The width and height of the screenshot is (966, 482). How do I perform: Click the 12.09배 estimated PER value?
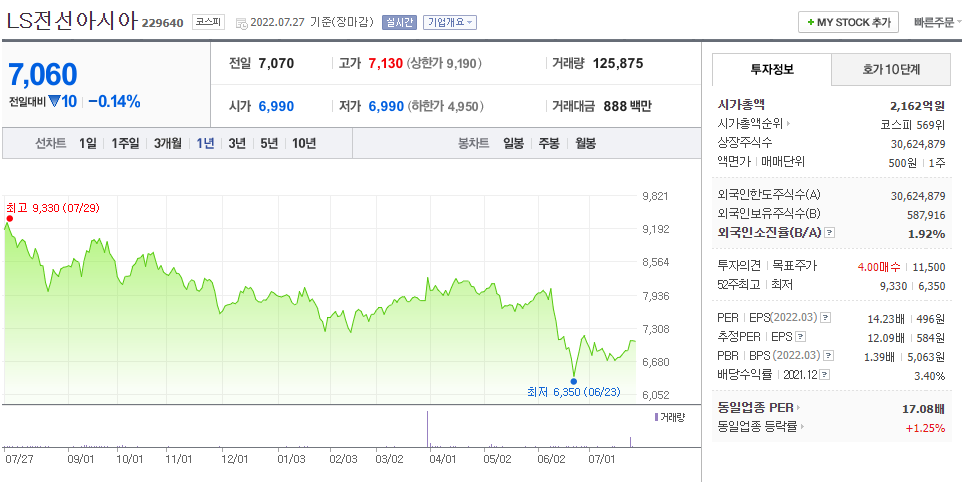coord(886,338)
